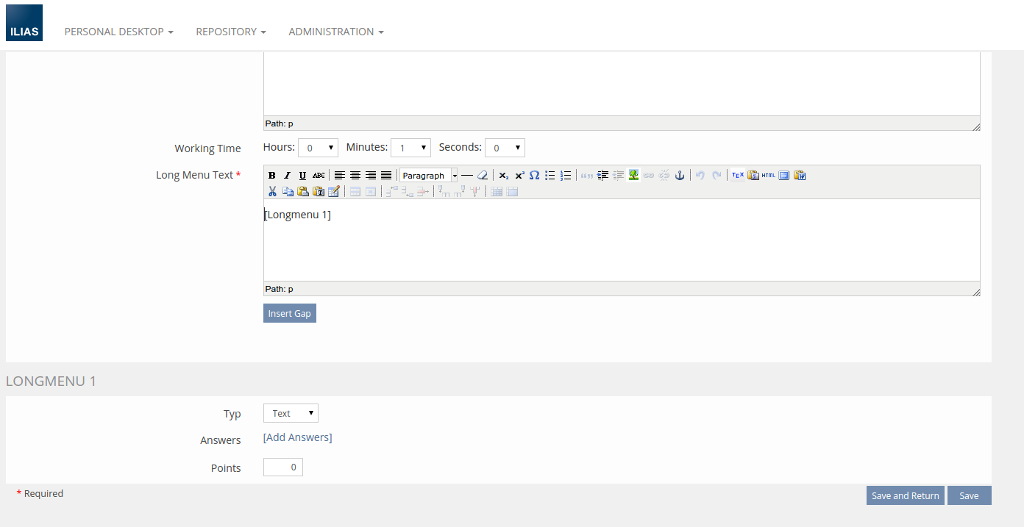The width and height of the screenshot is (1024, 527).
Task: Open the TeX formula editor icon
Action: [738, 176]
